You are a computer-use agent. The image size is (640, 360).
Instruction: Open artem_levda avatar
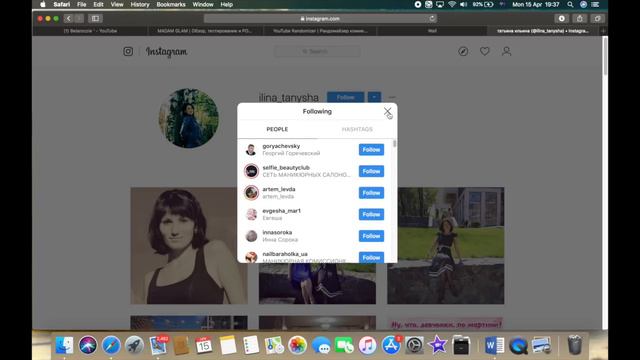pyautogui.click(x=251, y=193)
